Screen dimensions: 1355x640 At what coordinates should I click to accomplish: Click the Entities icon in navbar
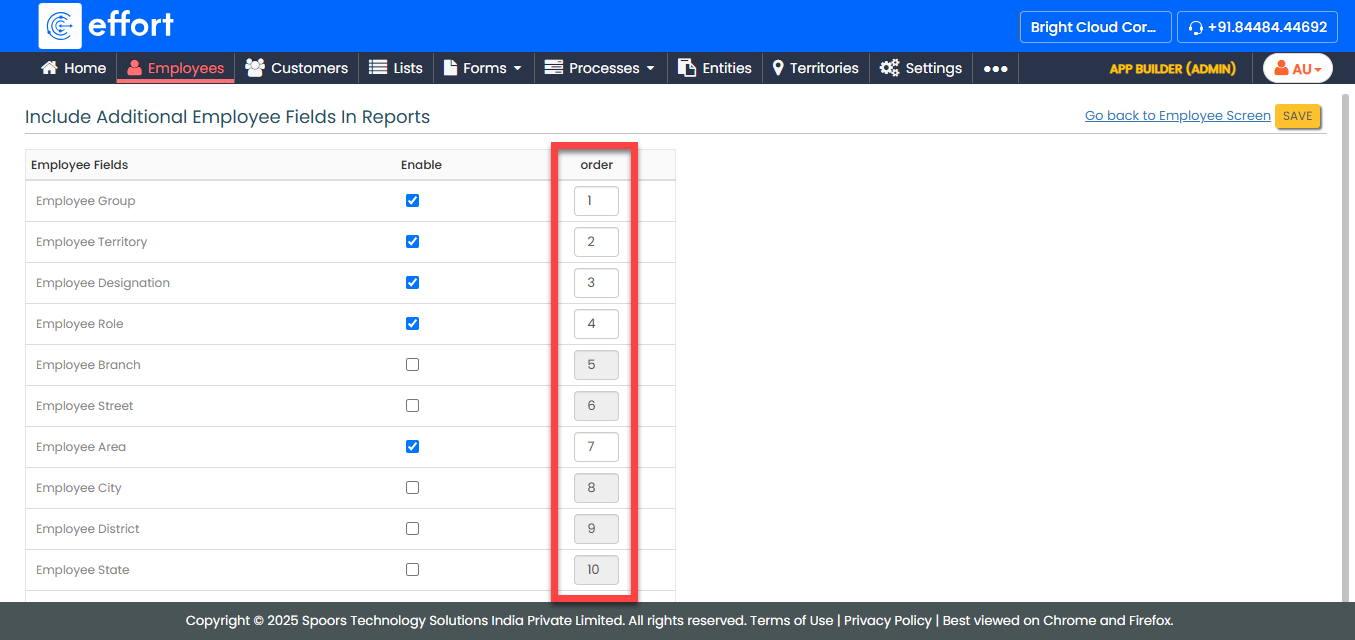tap(687, 68)
